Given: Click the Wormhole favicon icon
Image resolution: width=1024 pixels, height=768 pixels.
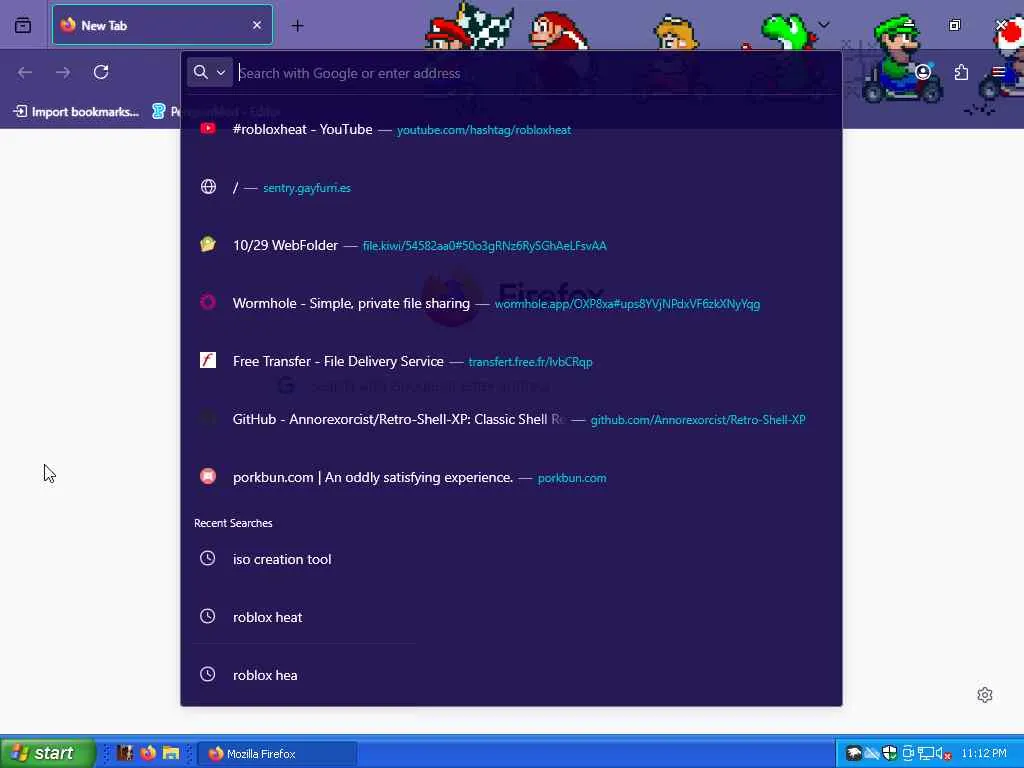Looking at the screenshot, I should click(x=208, y=302).
